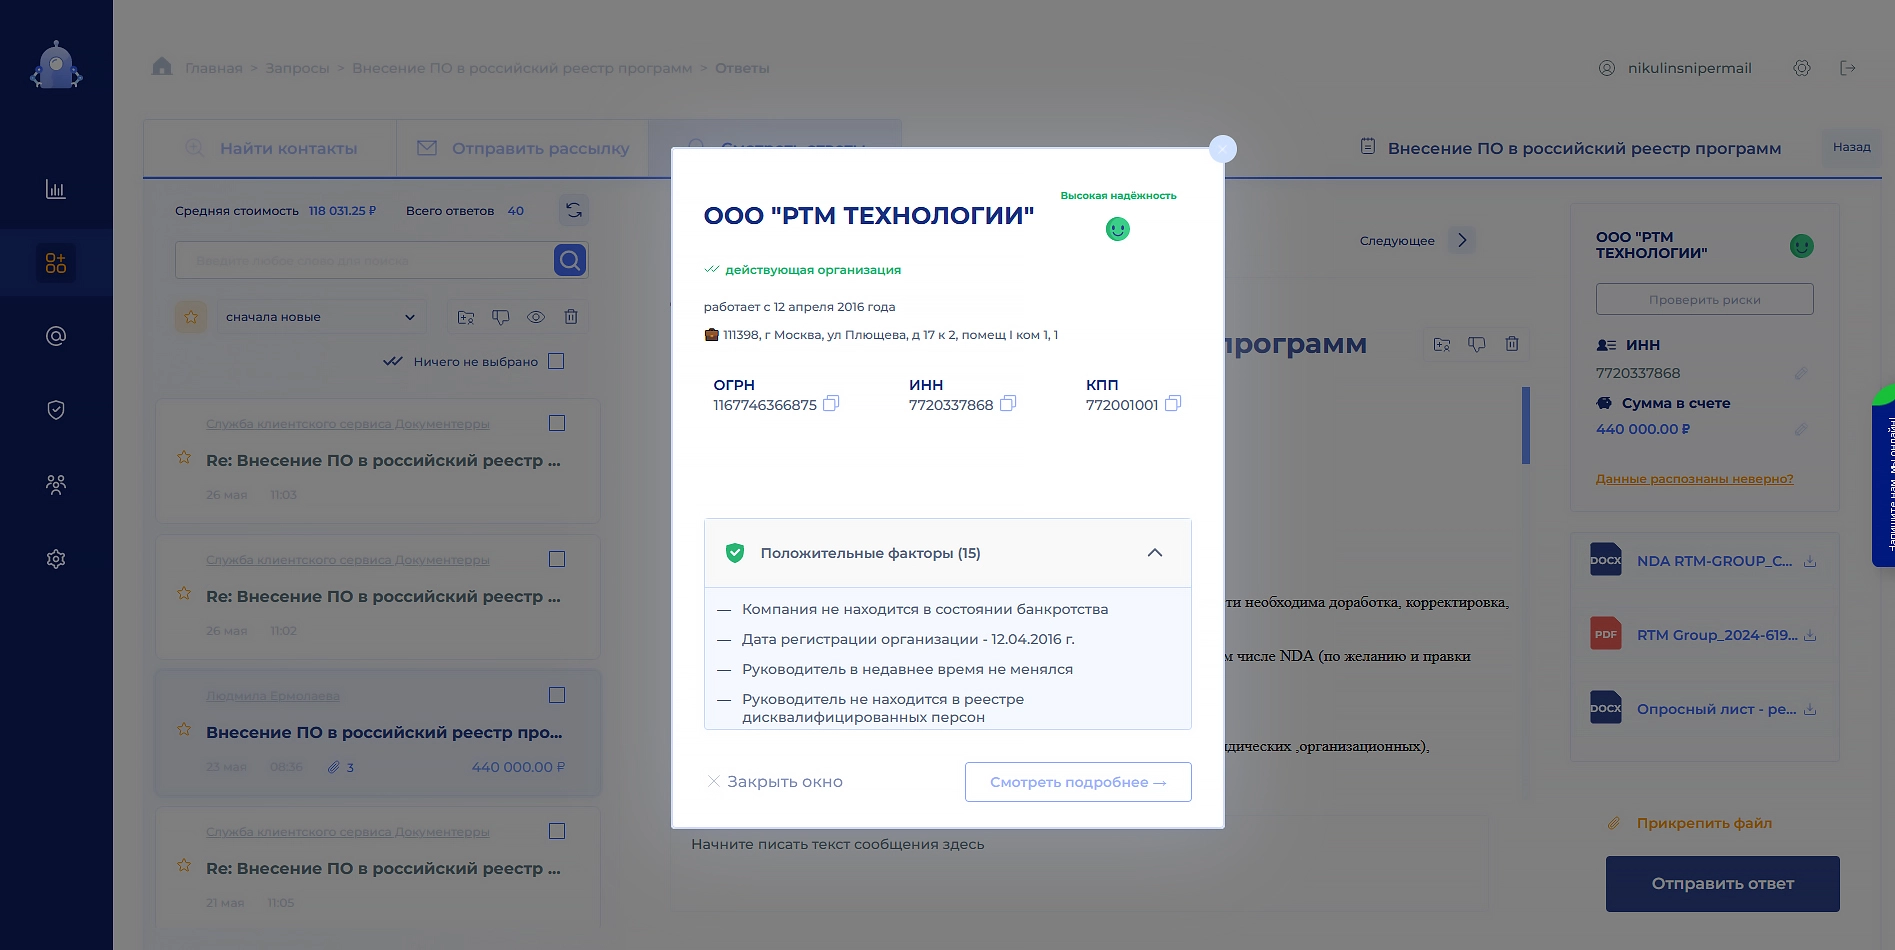
Task: Toggle eye visibility icon in list toolbar
Action: pos(536,317)
